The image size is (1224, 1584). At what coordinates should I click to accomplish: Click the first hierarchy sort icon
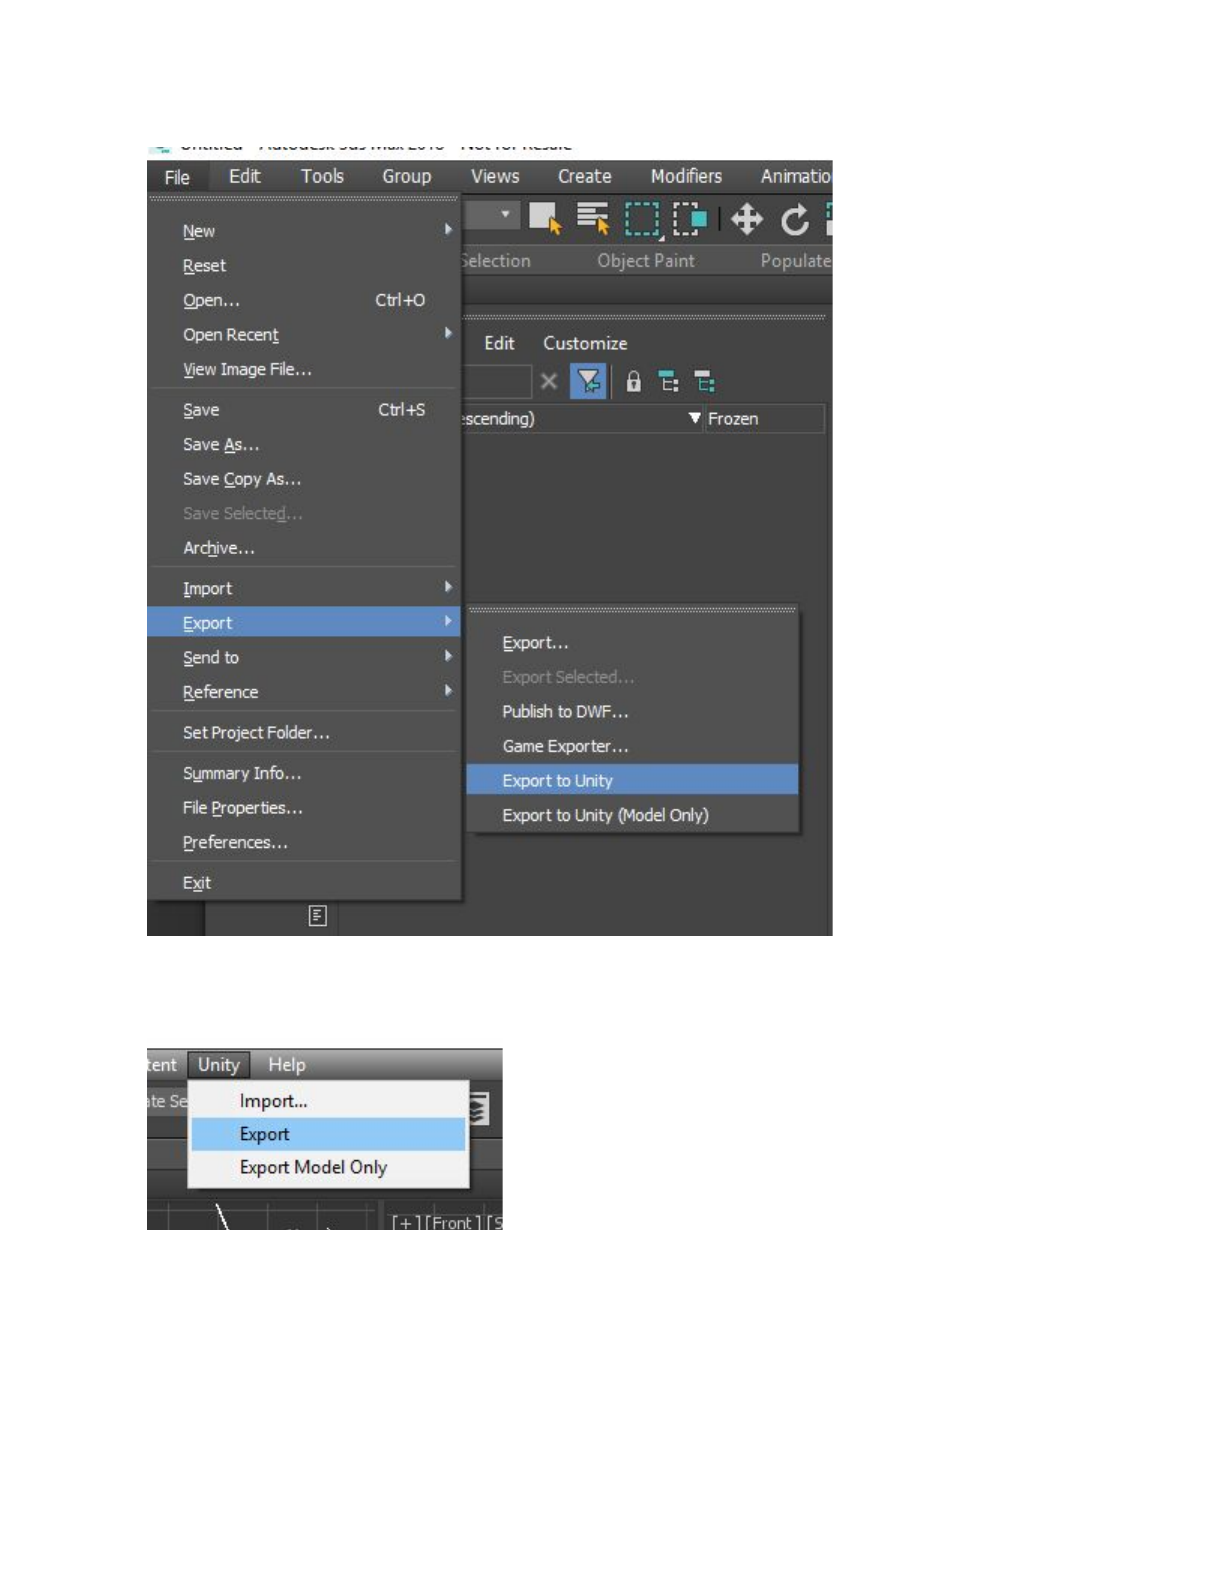click(669, 381)
